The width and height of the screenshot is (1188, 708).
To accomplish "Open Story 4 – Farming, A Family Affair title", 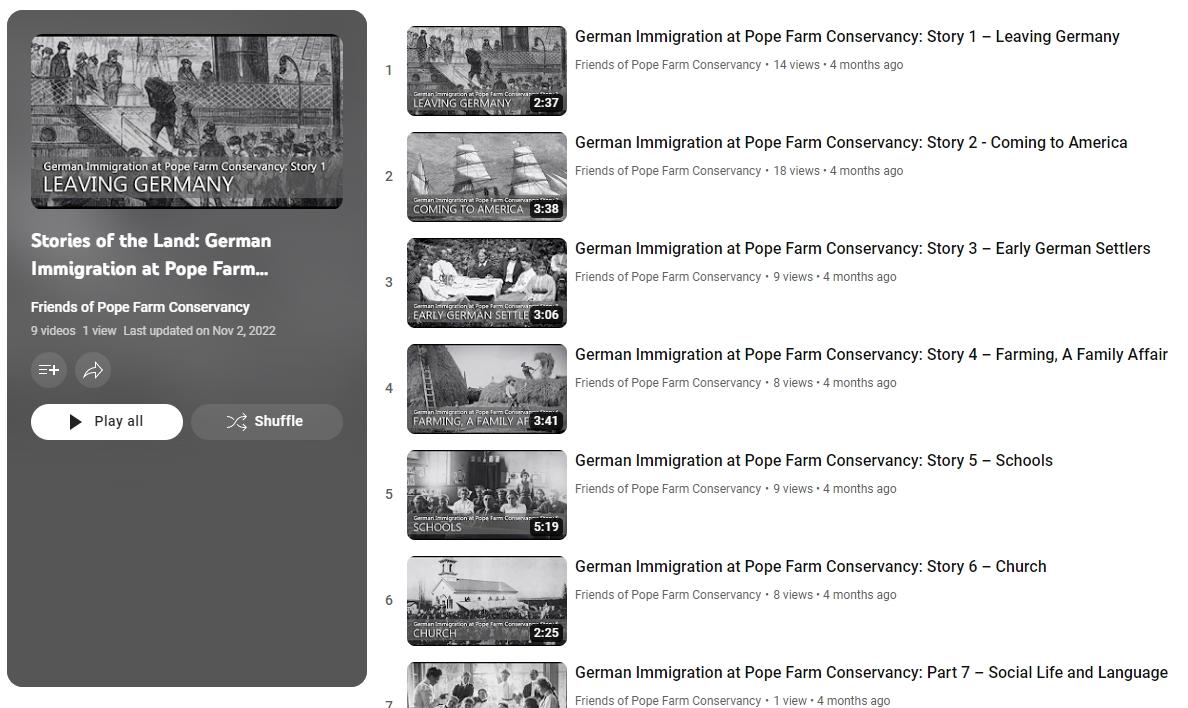I will click(x=871, y=355).
